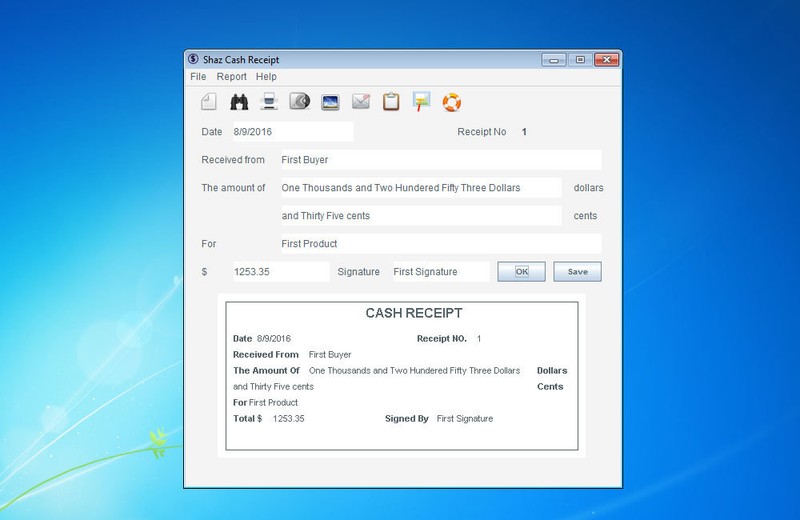800x520 pixels.
Task: Click the new blank receipt page icon
Action: (209, 102)
